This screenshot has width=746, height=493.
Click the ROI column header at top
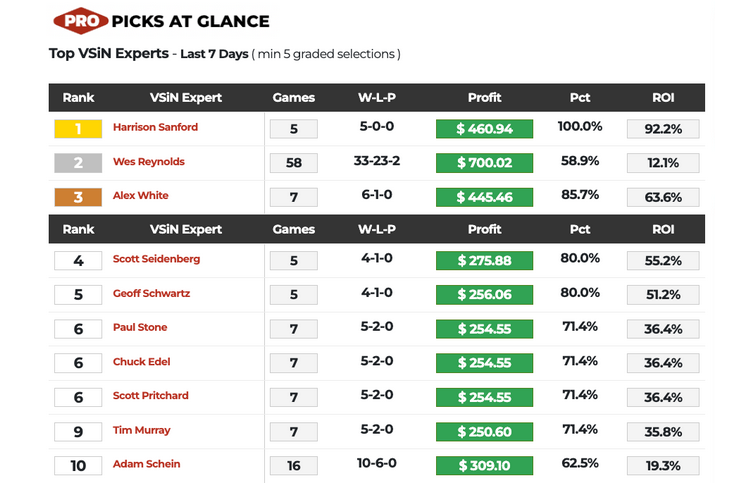[x=663, y=98]
